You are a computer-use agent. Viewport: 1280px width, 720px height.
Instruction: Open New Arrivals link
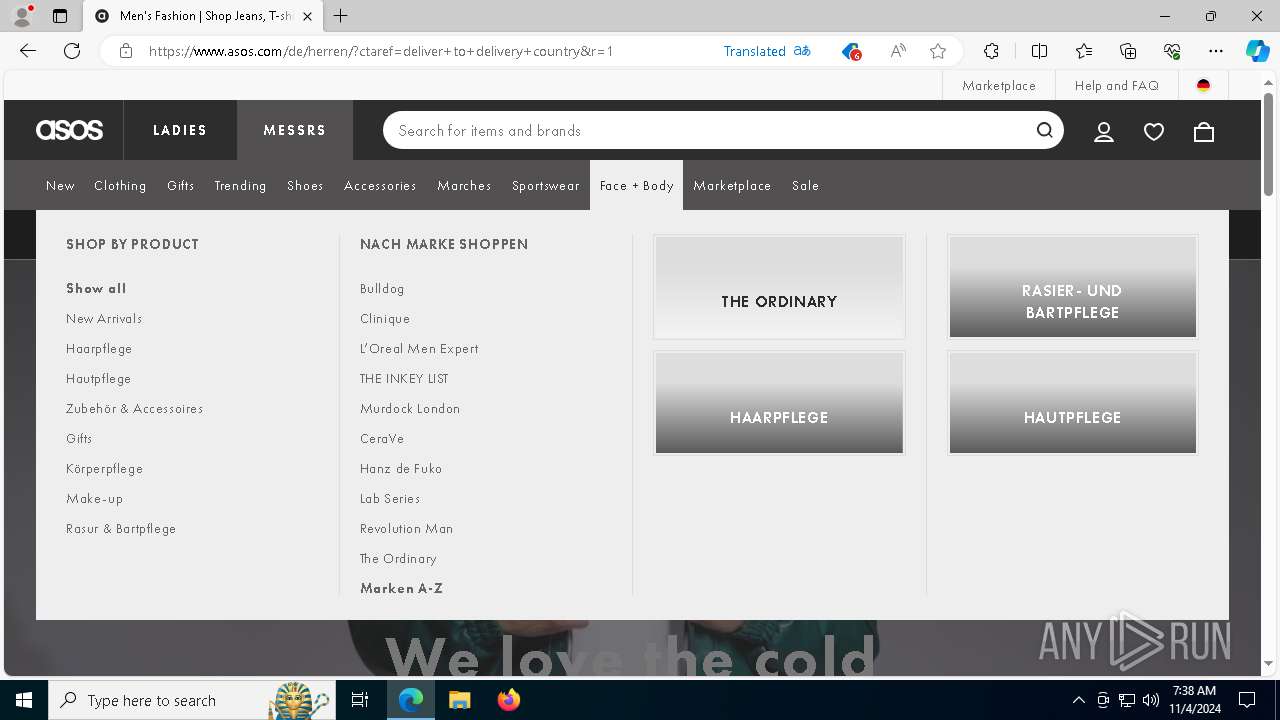pyautogui.click(x=104, y=318)
